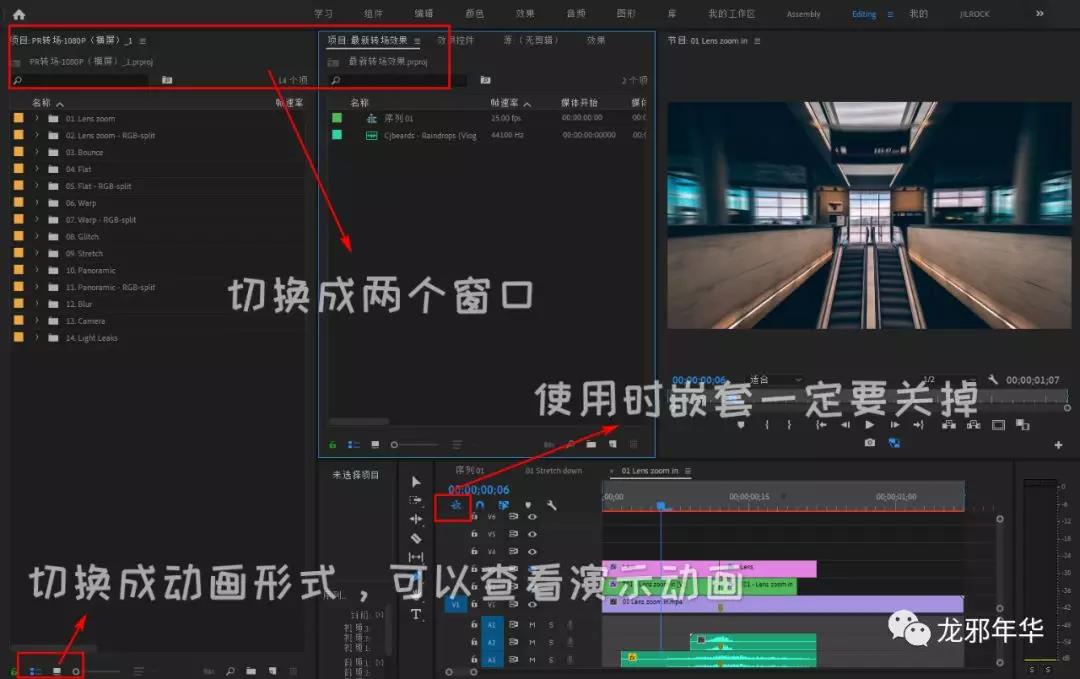Screen dimensions: 1080x679
Task: Play the Program monitor preview
Action: point(869,425)
